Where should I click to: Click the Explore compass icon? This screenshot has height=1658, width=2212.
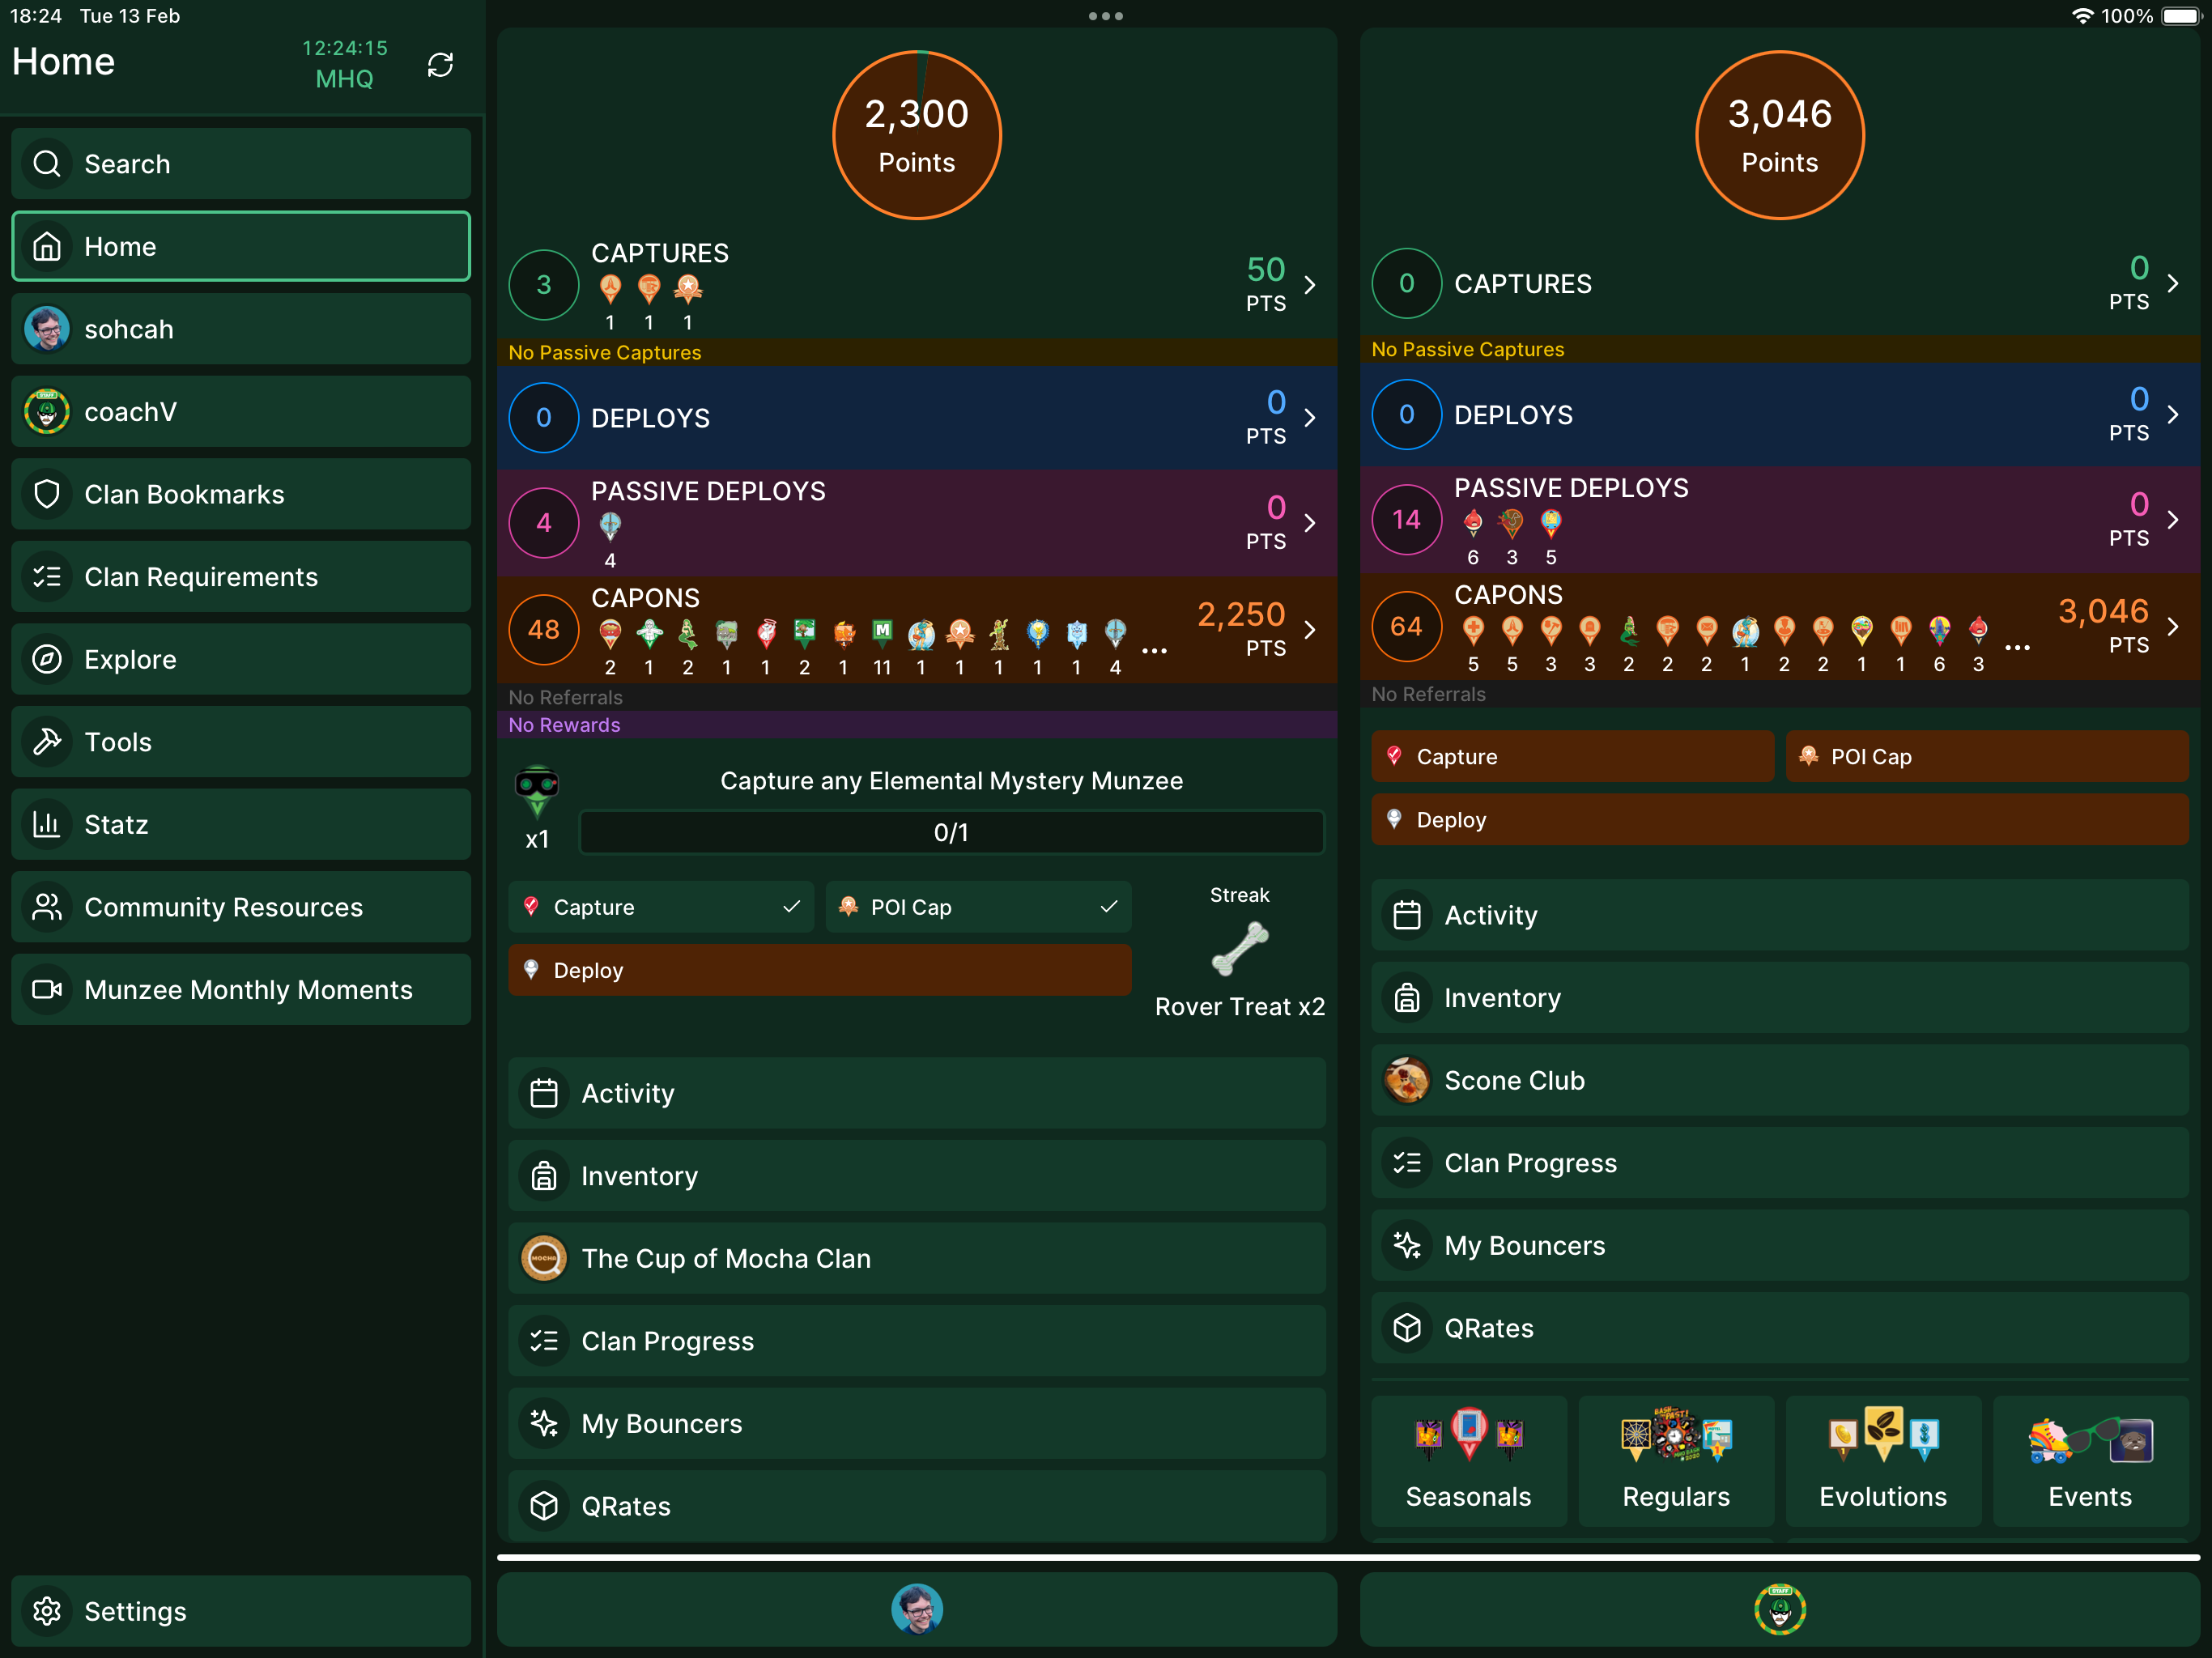point(47,659)
